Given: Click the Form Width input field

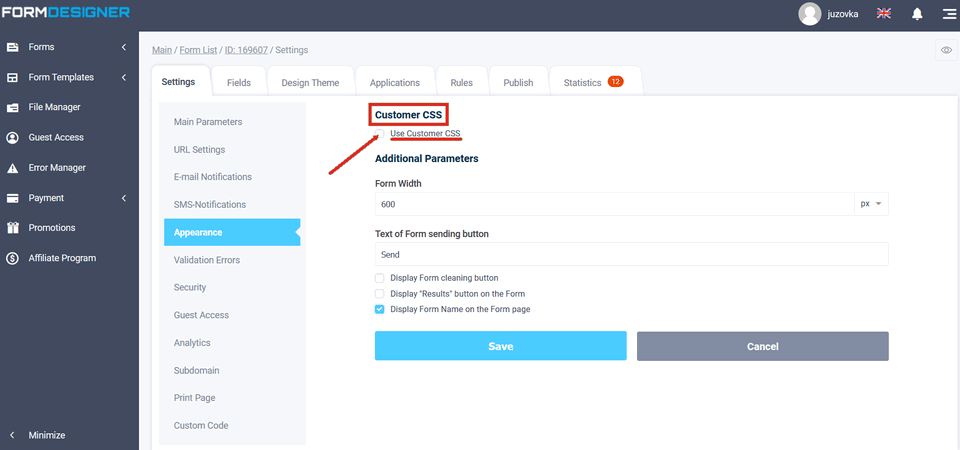Looking at the screenshot, I should coord(614,204).
